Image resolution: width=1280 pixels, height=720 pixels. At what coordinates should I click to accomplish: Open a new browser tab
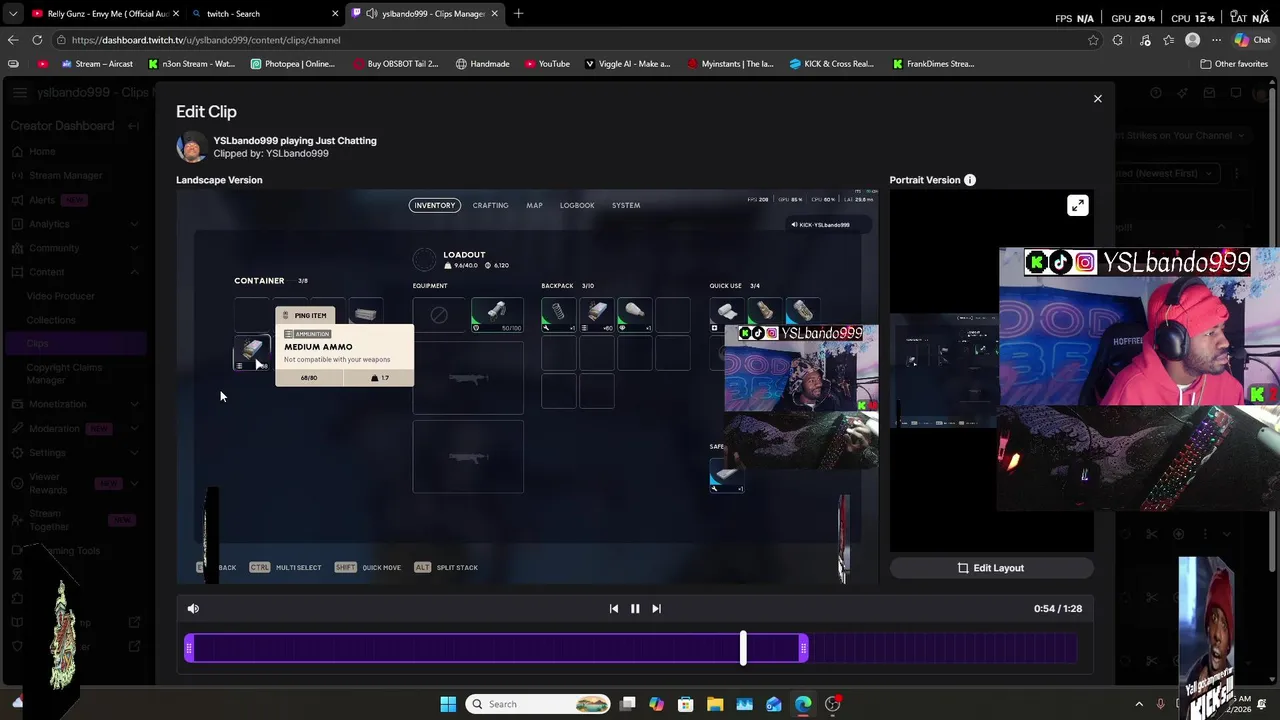[518, 14]
